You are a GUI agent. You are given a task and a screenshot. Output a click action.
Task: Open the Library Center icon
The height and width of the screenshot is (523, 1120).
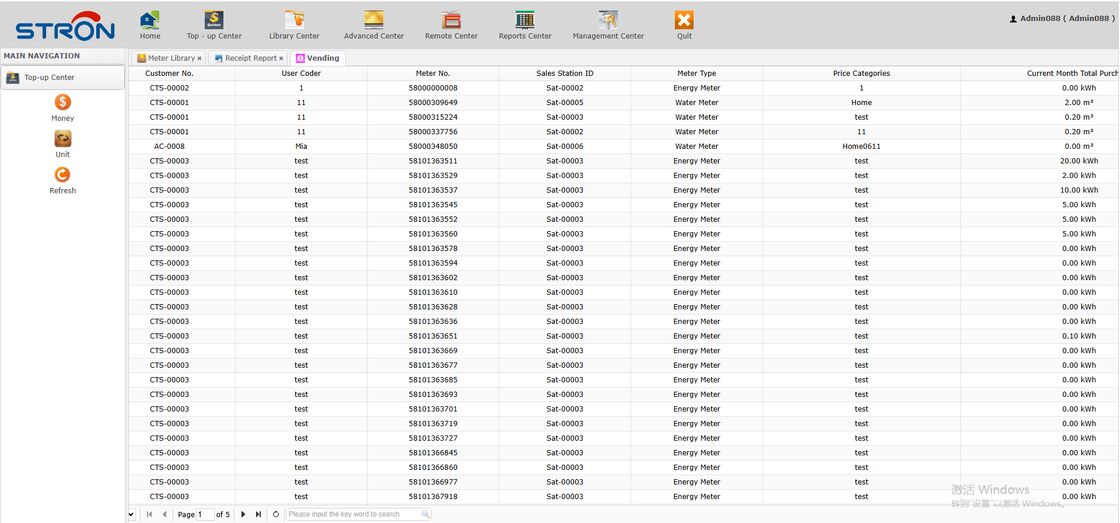tap(294, 21)
